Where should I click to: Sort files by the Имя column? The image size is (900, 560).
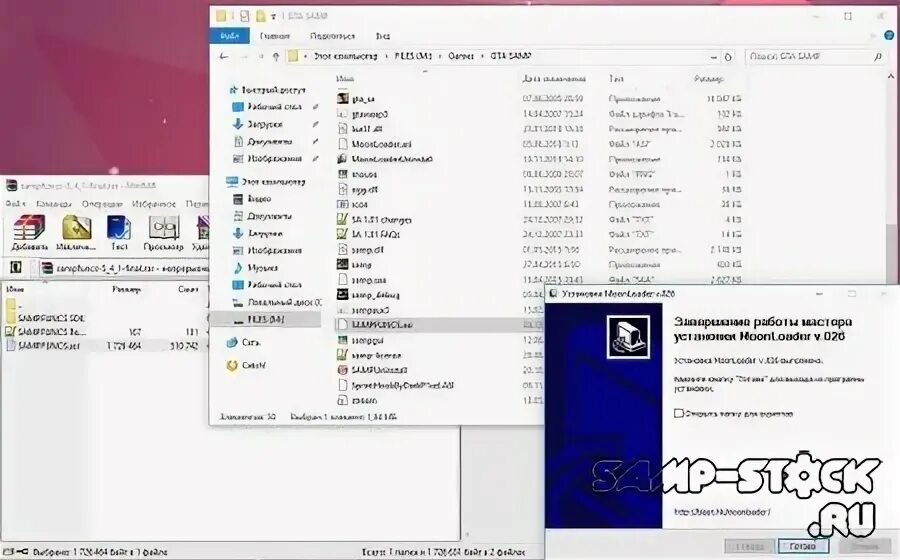pyautogui.click(x=345, y=79)
